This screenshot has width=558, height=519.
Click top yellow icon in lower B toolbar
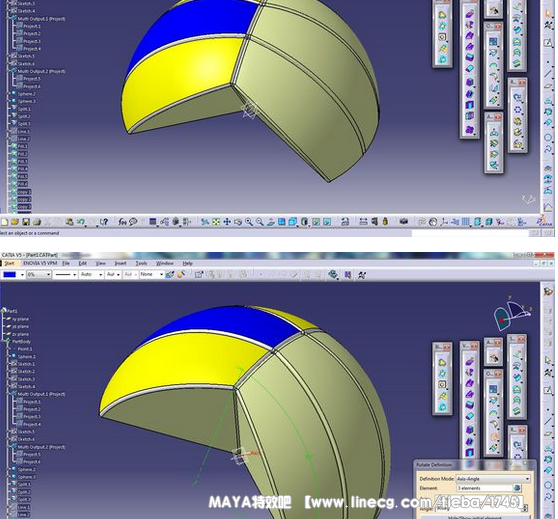tap(442, 362)
